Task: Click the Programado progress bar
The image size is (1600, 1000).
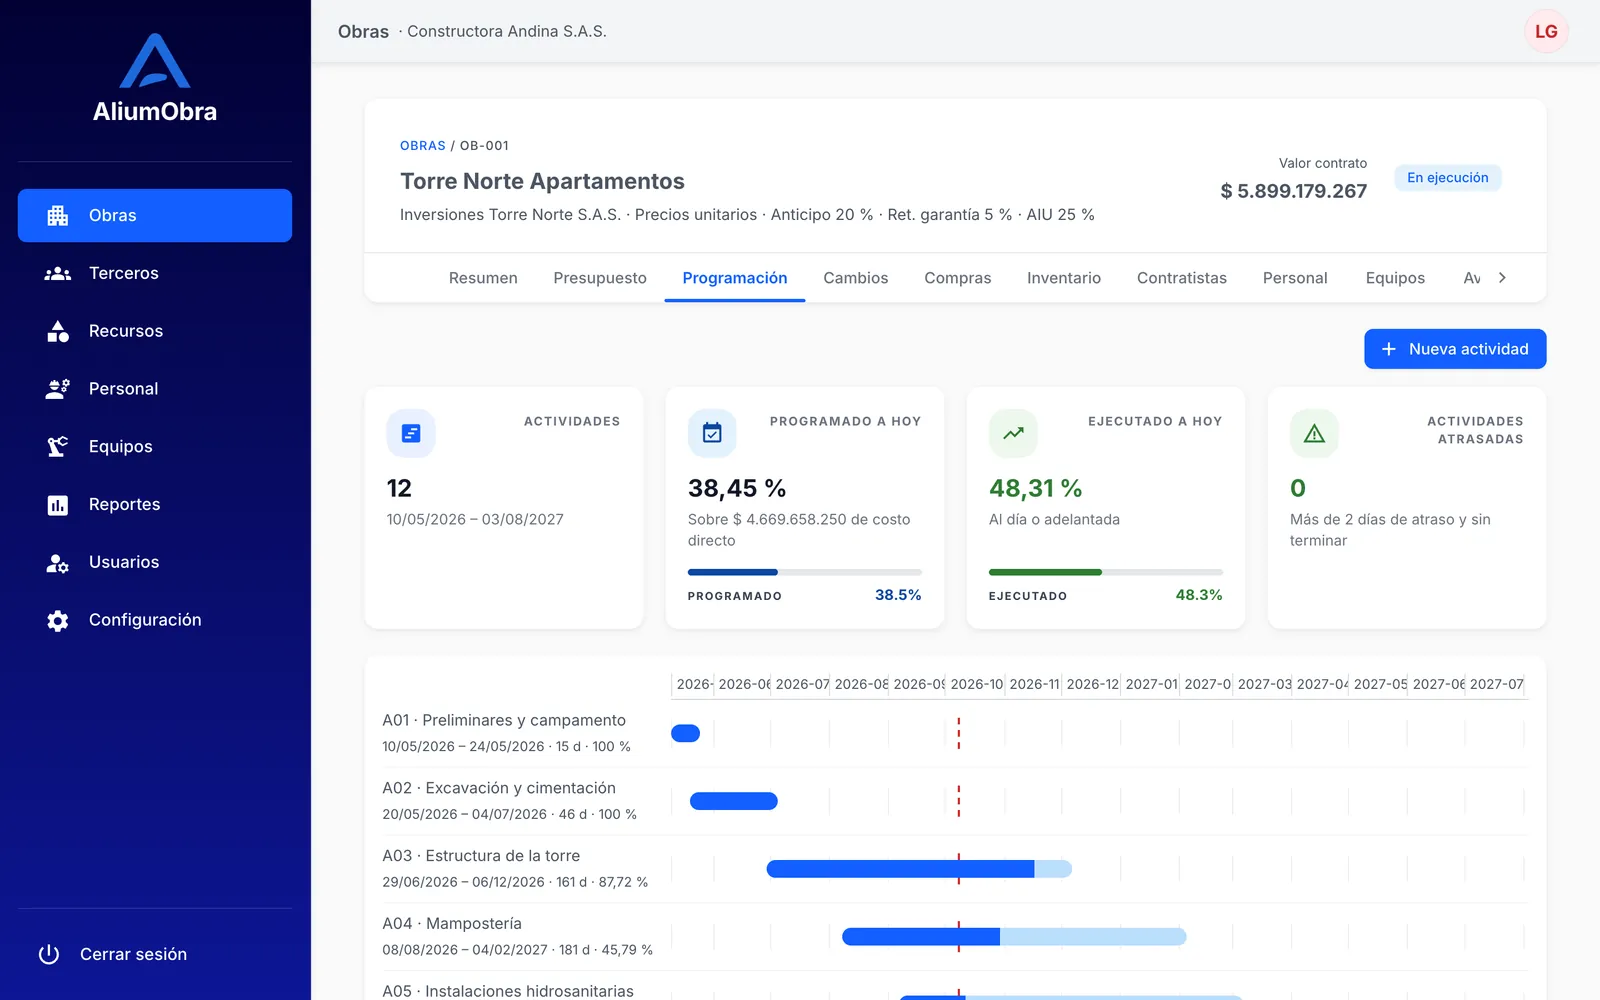Action: click(805, 572)
